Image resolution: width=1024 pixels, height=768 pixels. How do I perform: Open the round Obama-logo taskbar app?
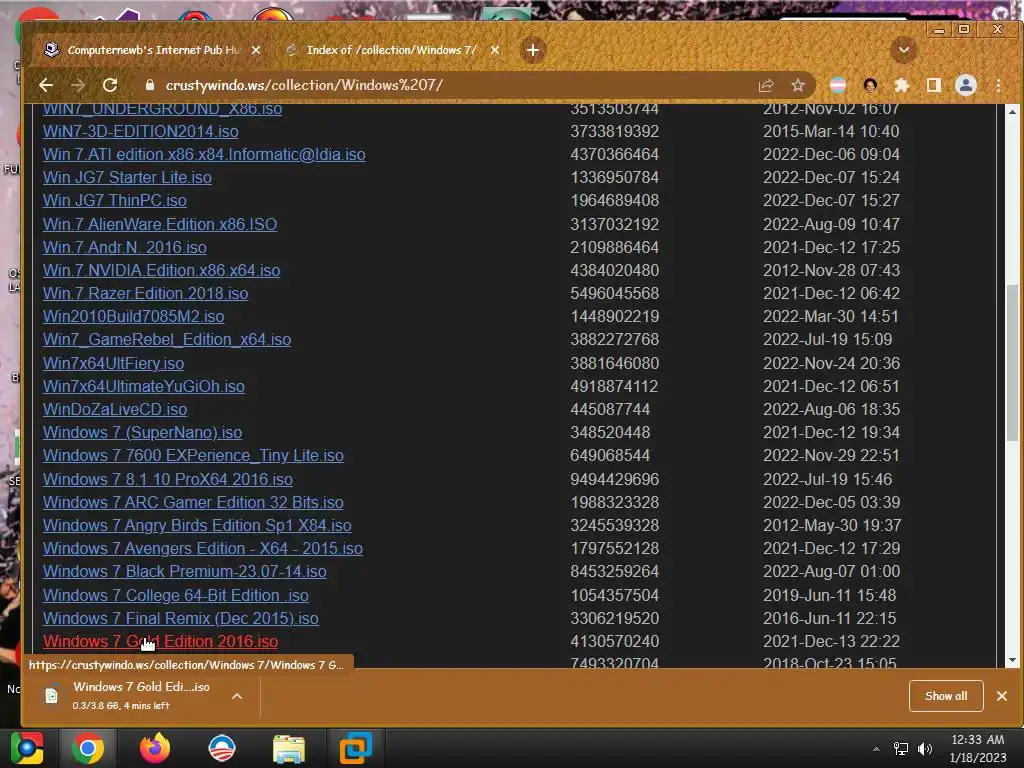click(222, 748)
